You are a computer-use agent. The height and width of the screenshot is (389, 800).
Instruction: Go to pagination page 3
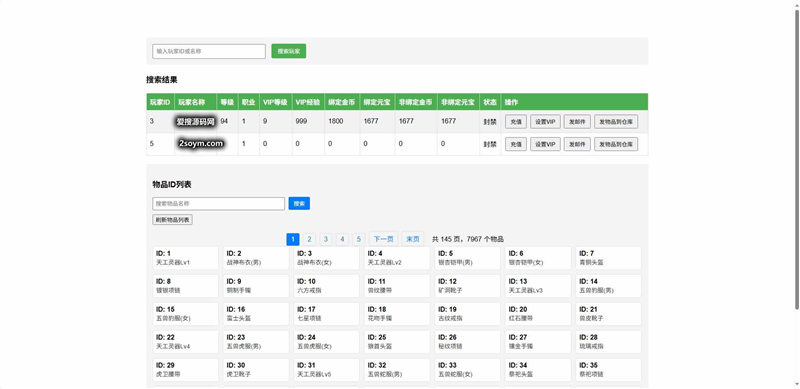click(326, 239)
